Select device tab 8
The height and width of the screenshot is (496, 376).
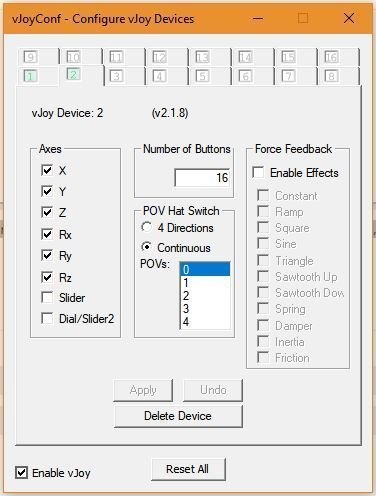point(338,77)
